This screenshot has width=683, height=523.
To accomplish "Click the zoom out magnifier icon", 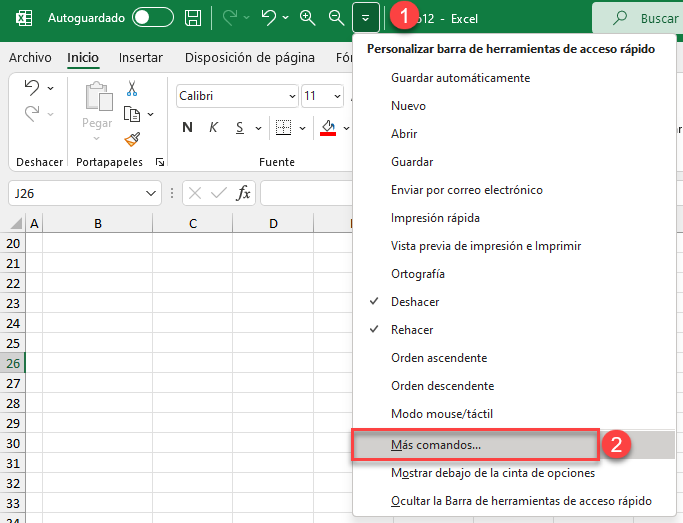I will 336,18.
